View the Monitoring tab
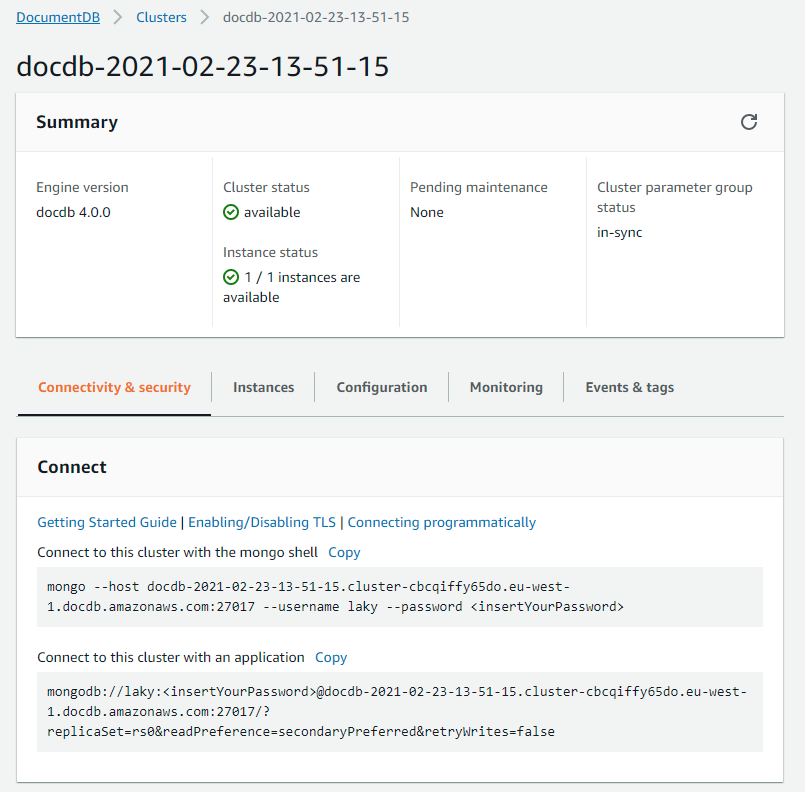Image resolution: width=805 pixels, height=792 pixels. pyautogui.click(x=506, y=387)
